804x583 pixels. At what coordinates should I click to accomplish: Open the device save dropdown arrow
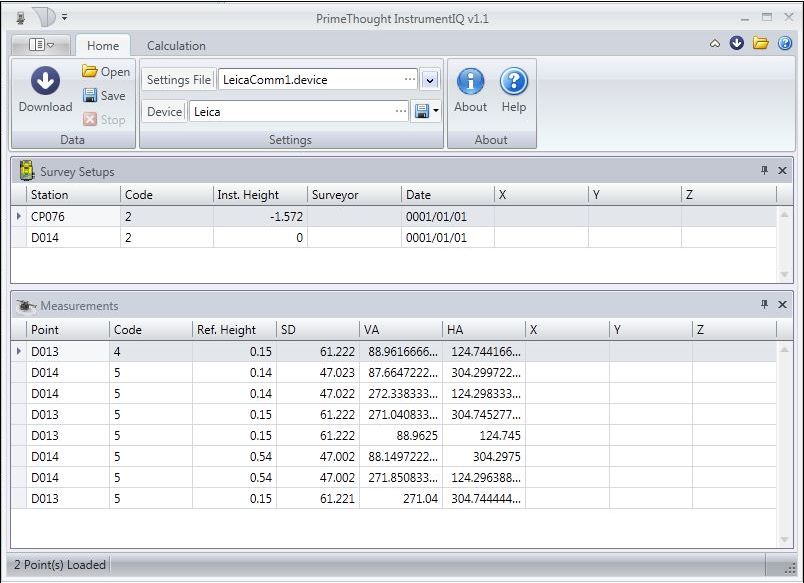tap(437, 112)
